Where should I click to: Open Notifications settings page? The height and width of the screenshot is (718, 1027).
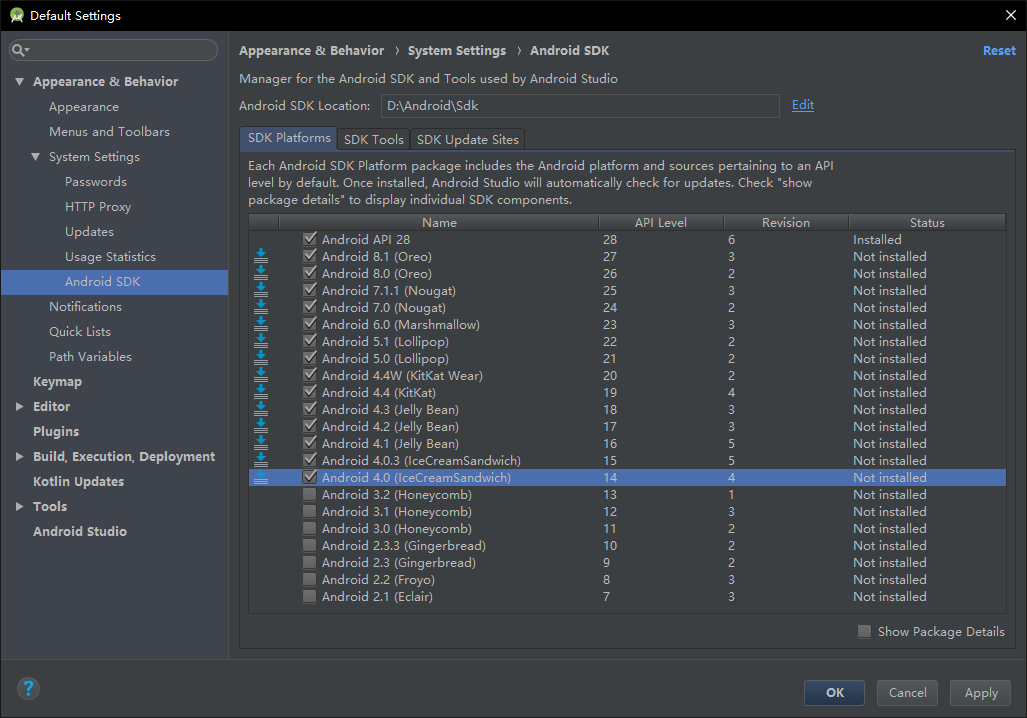coord(85,307)
